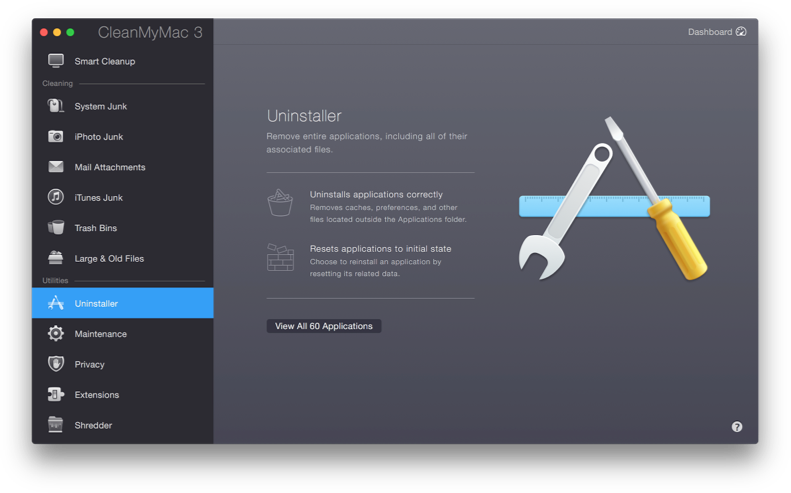Click the Maintenance gear icon

click(x=55, y=334)
